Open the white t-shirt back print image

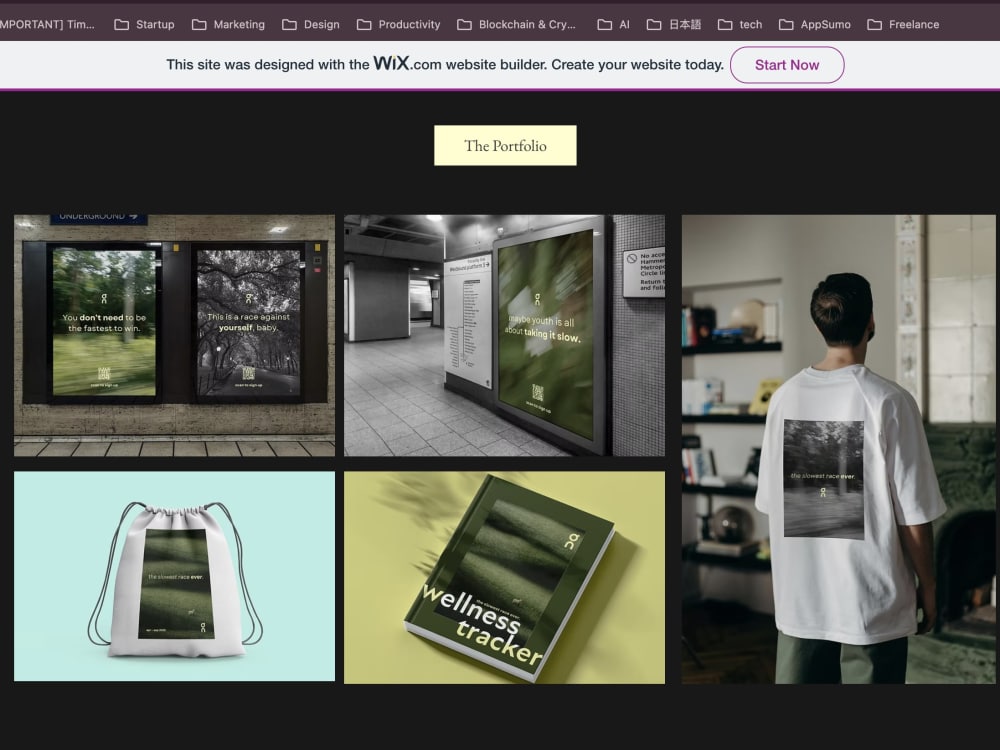click(839, 450)
